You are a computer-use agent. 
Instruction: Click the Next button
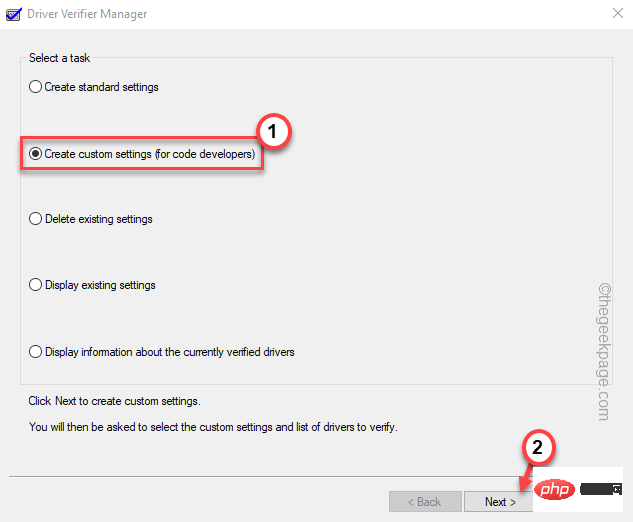[499, 501]
